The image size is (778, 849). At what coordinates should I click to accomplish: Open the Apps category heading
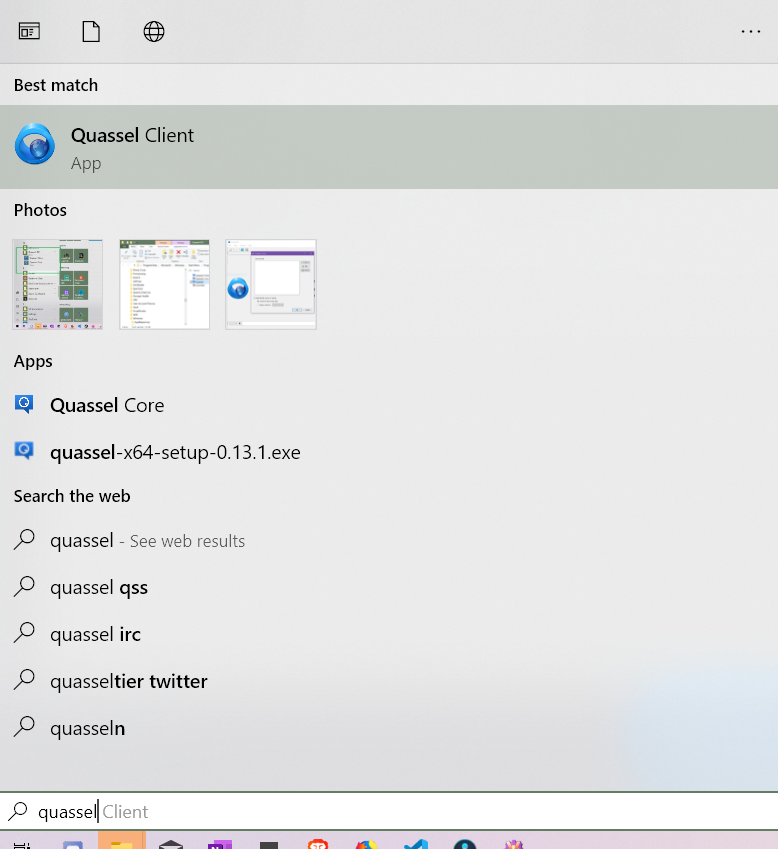pyautogui.click(x=33, y=361)
